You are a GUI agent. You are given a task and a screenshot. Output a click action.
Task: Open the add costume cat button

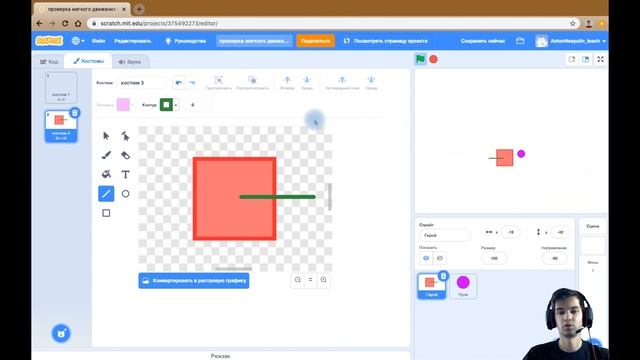click(x=61, y=333)
